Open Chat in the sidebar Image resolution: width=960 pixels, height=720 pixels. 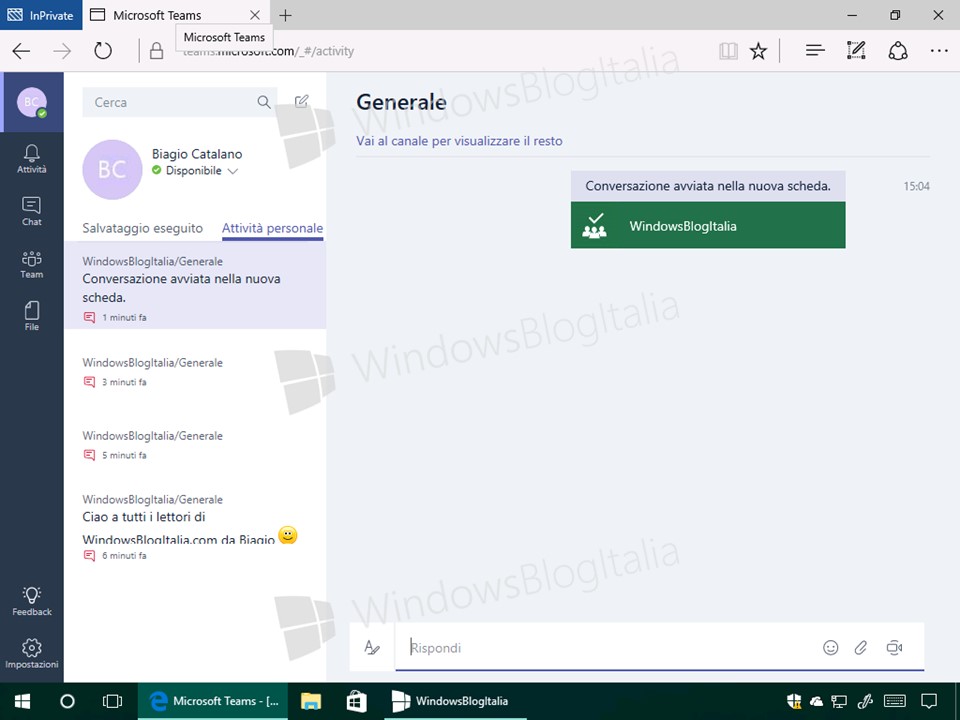(31, 211)
